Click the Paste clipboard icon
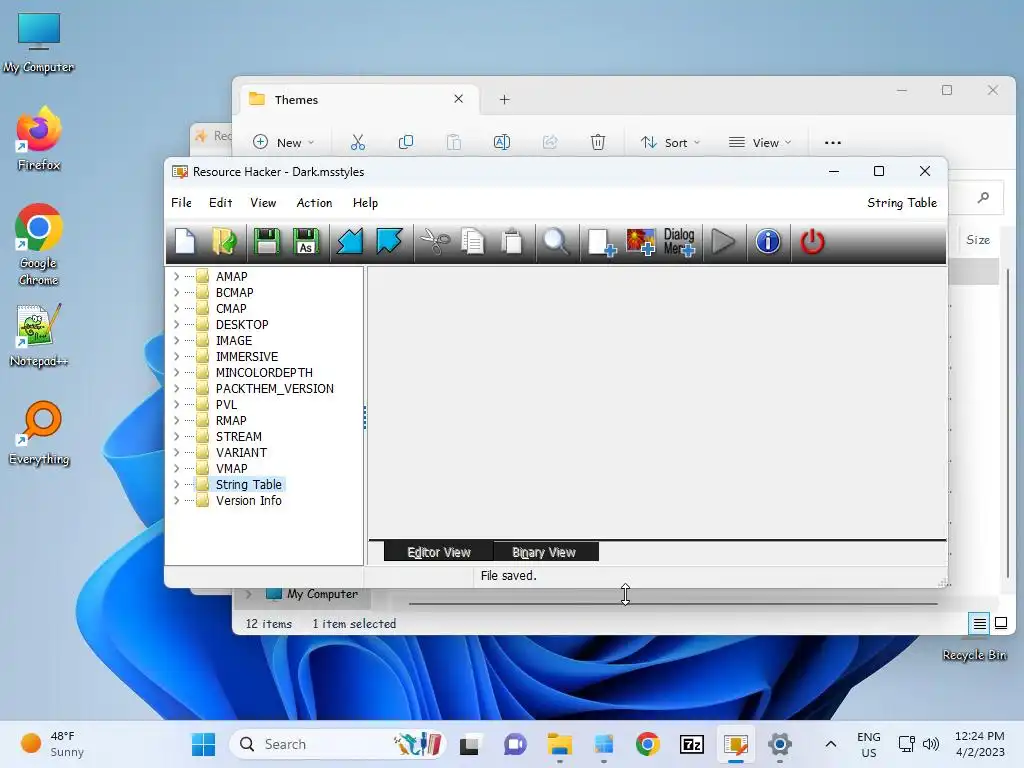The width and height of the screenshot is (1024, 768). point(513,242)
